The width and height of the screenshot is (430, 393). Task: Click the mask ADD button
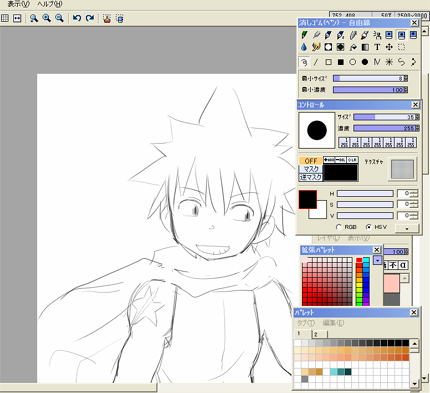(x=329, y=160)
